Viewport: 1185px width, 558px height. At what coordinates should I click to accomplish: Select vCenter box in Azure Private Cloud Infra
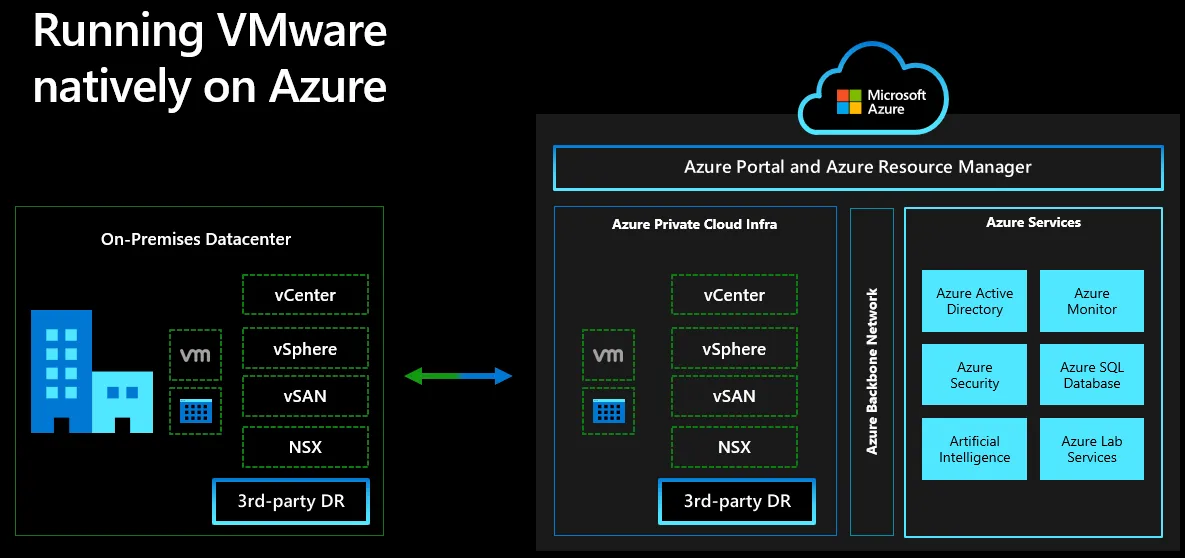tap(735, 294)
